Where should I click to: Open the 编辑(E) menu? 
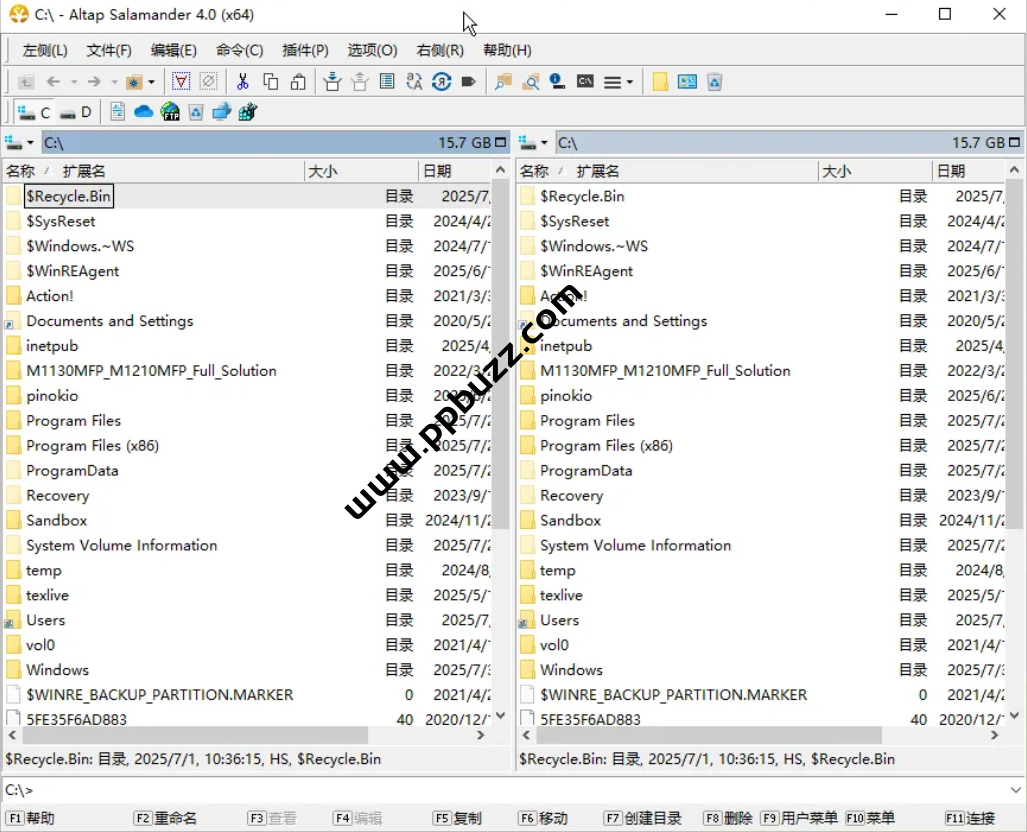click(174, 50)
